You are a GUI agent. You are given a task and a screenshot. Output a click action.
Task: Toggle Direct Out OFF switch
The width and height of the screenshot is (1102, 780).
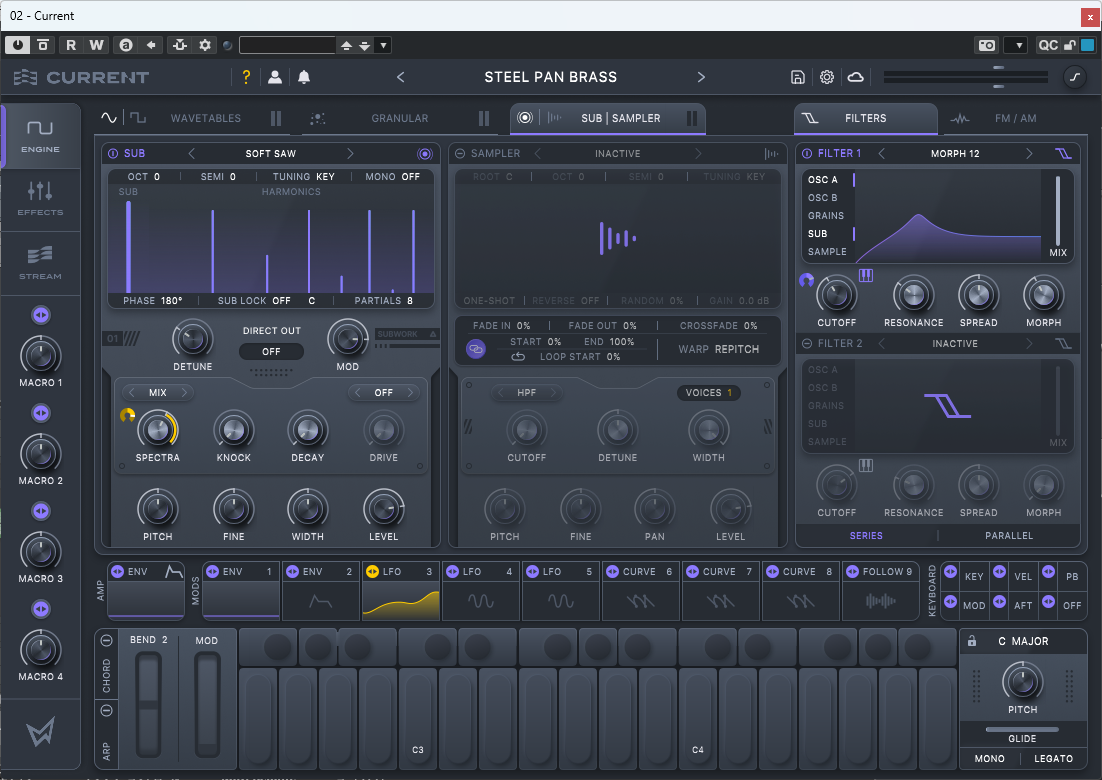pos(271,351)
